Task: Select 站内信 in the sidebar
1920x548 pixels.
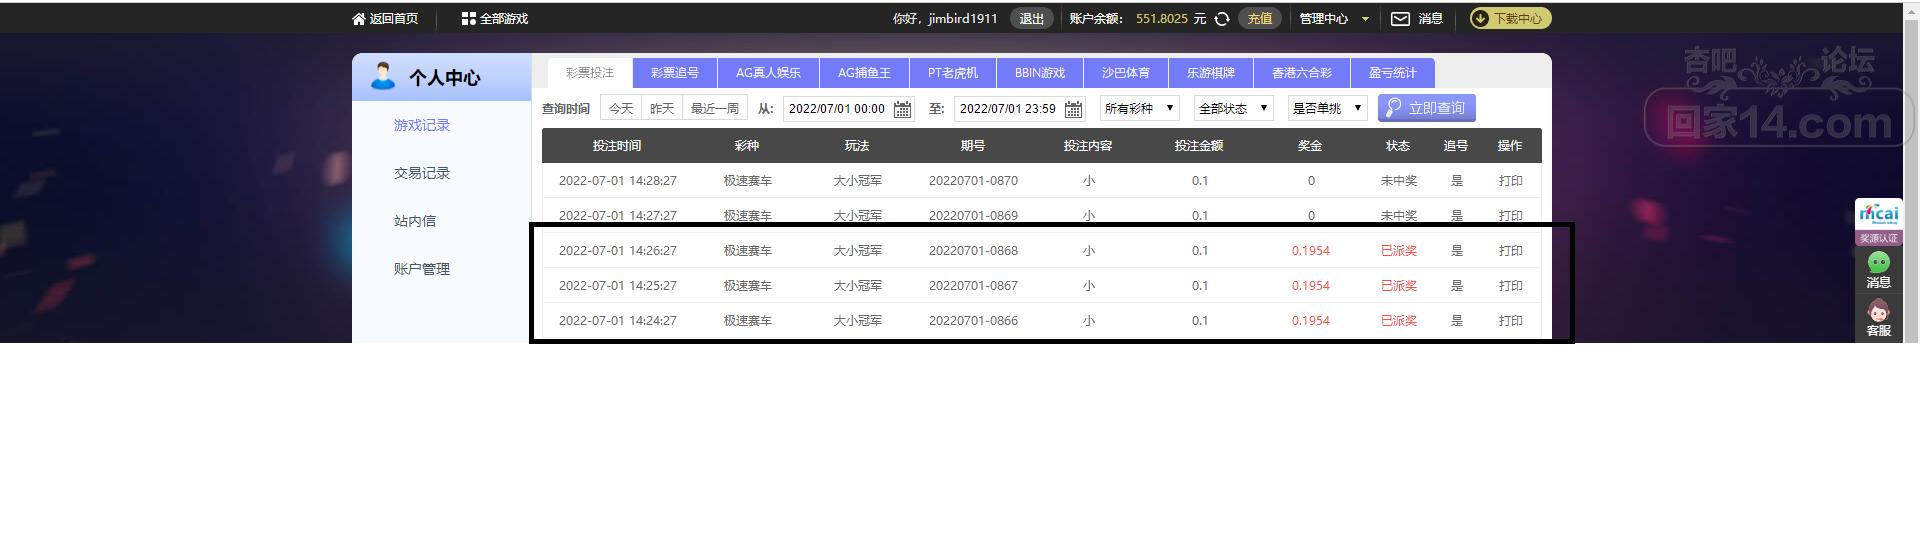Action: pyautogui.click(x=415, y=221)
